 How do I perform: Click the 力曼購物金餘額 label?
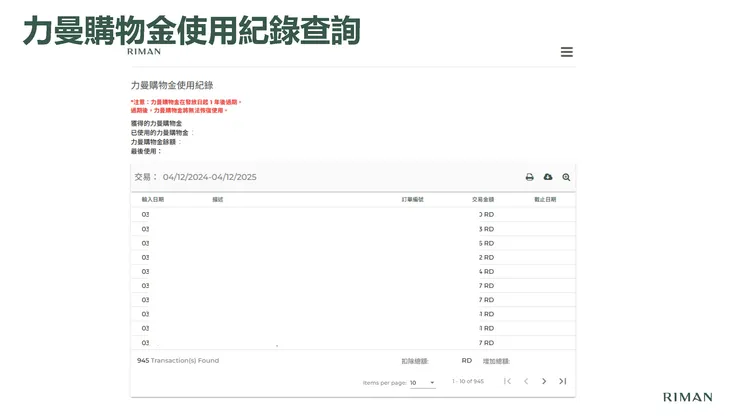153,142
